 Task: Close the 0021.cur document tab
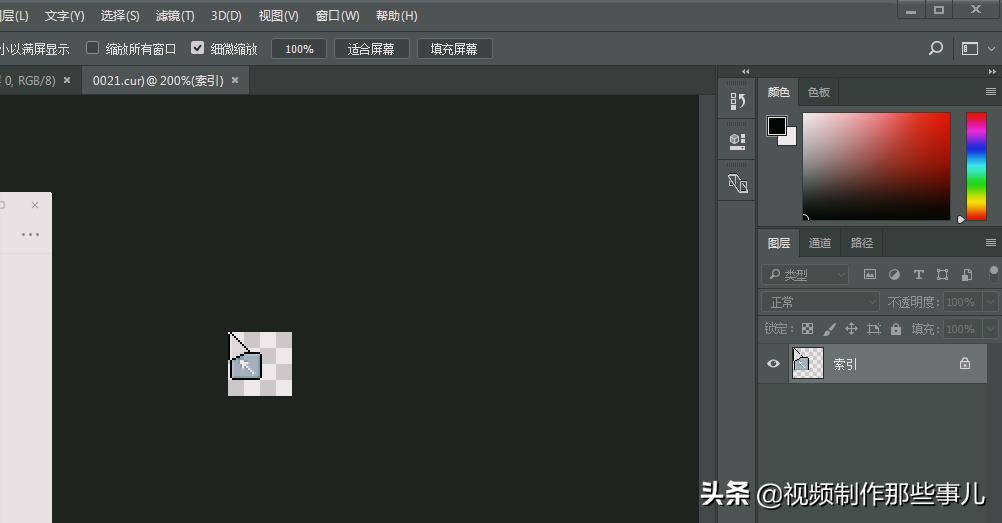[235, 80]
